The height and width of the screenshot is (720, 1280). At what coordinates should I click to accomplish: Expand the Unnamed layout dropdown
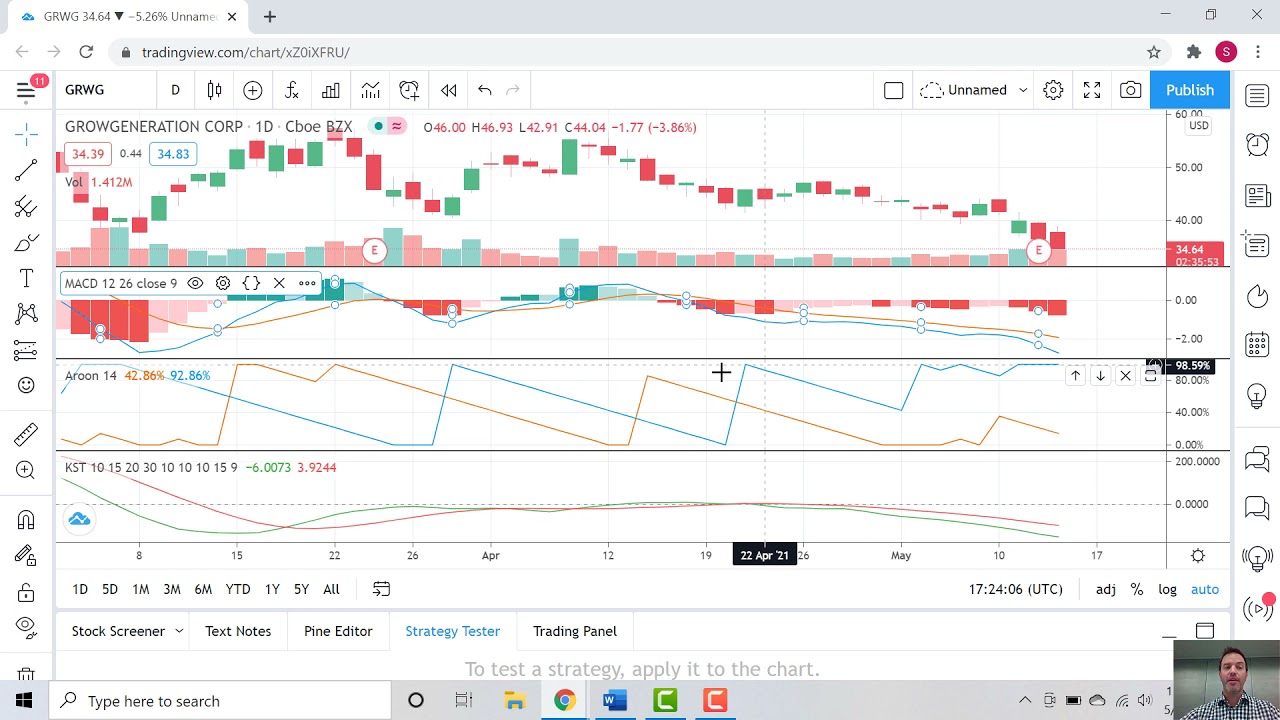(1023, 90)
